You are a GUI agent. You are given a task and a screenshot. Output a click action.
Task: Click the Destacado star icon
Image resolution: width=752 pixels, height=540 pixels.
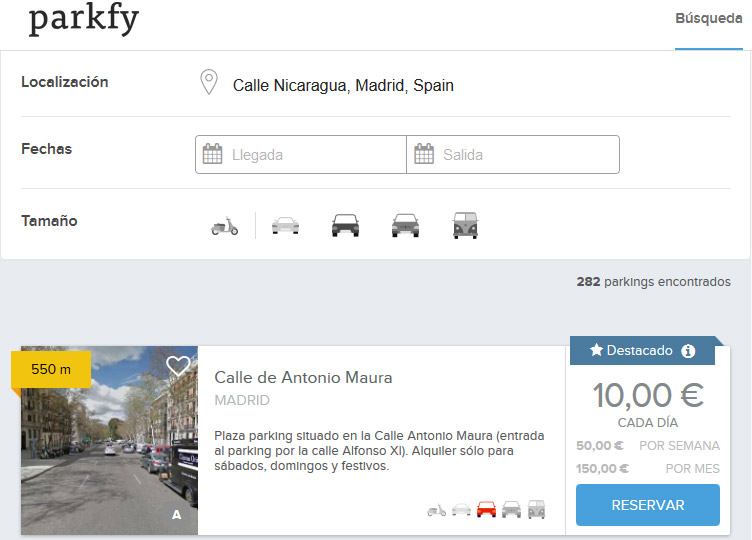(596, 350)
